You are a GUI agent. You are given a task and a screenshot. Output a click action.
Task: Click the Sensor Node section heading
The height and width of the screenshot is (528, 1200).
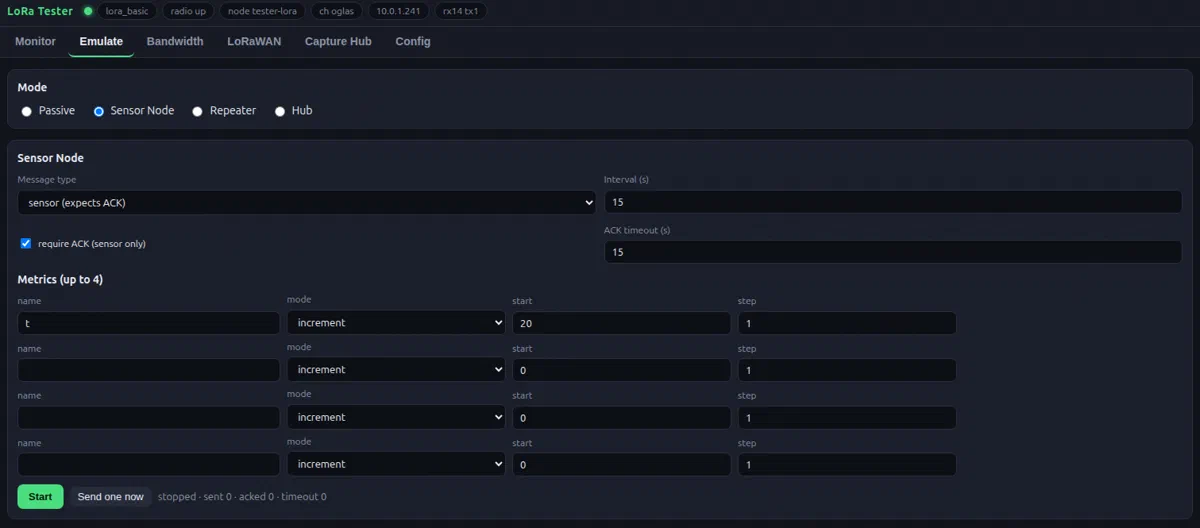coord(51,158)
